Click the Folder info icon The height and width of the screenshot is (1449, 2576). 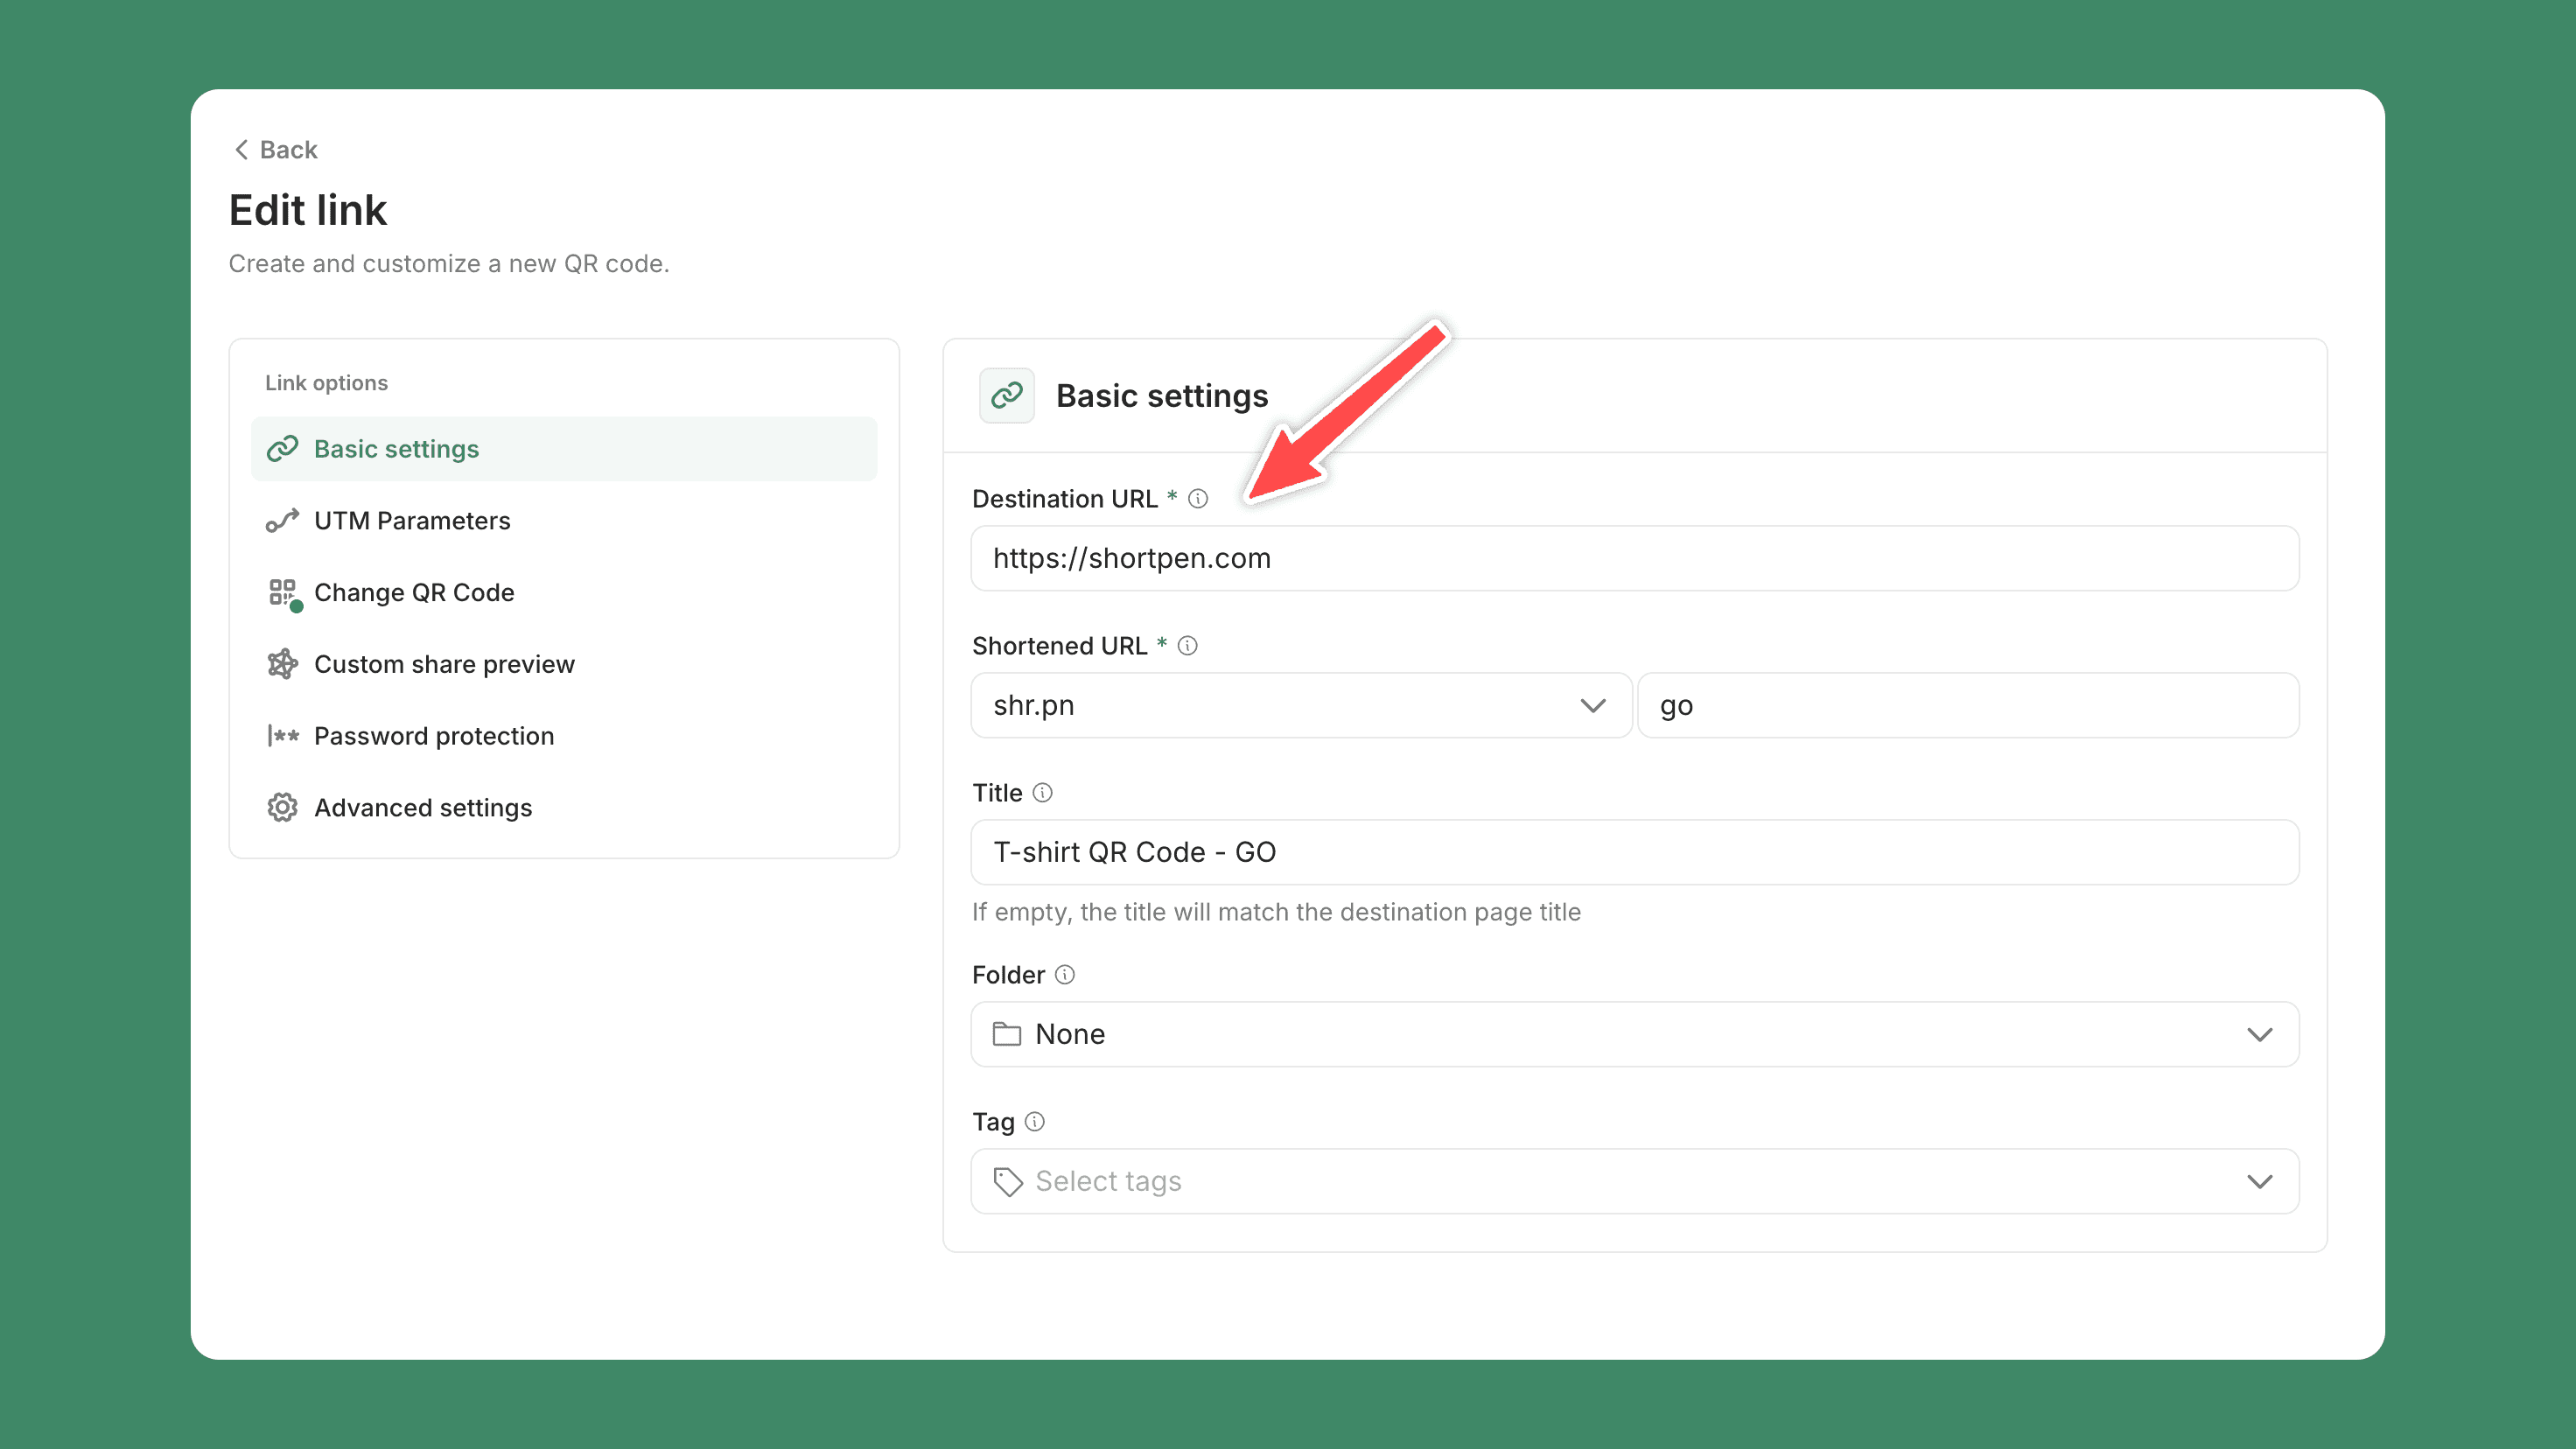point(1065,974)
